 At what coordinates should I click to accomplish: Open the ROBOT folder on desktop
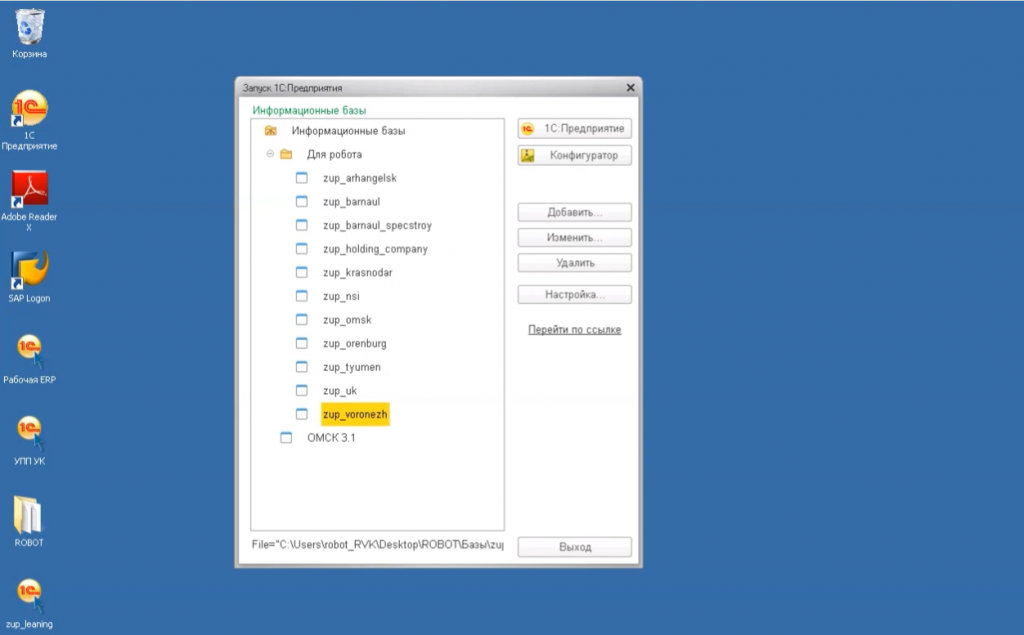29,521
